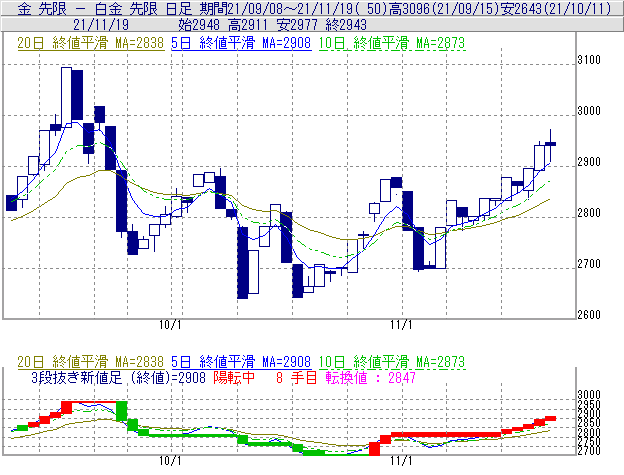Click the 10/1 date label under the lower chart
624x475 pixels.
(x=170, y=461)
